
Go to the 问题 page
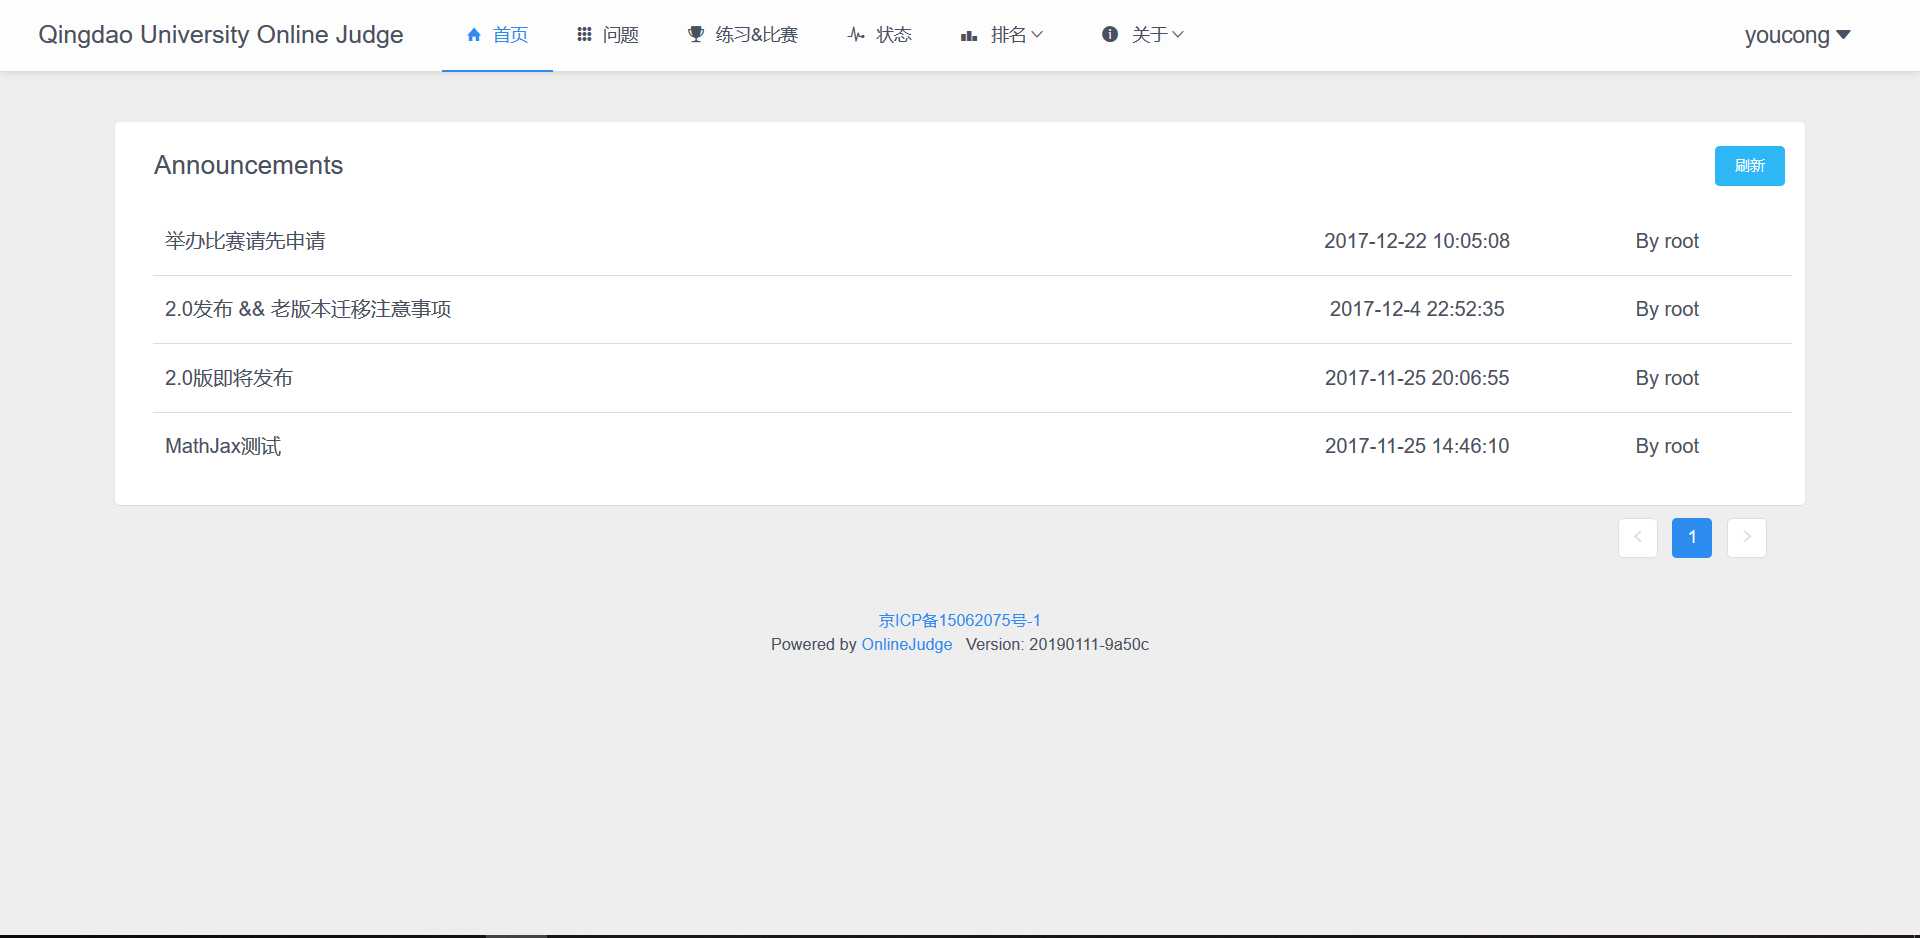pyautogui.click(x=608, y=35)
